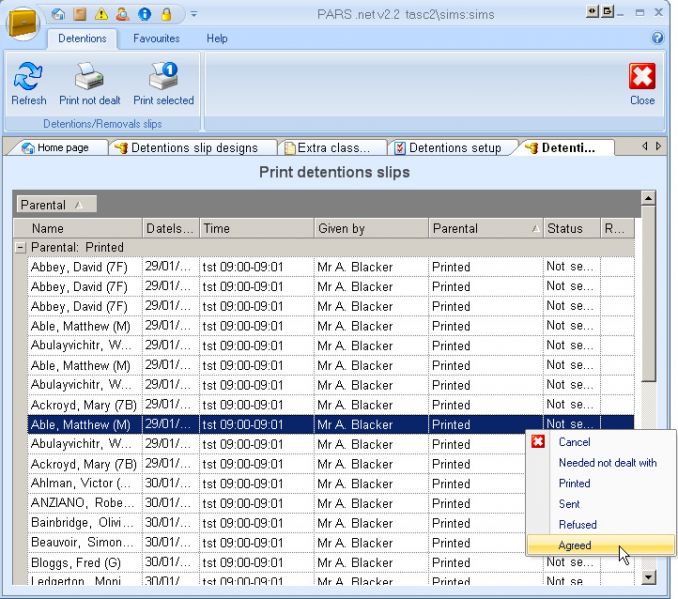
Task: Open the quick access toolbar customize dropdown
Action: coord(194,14)
